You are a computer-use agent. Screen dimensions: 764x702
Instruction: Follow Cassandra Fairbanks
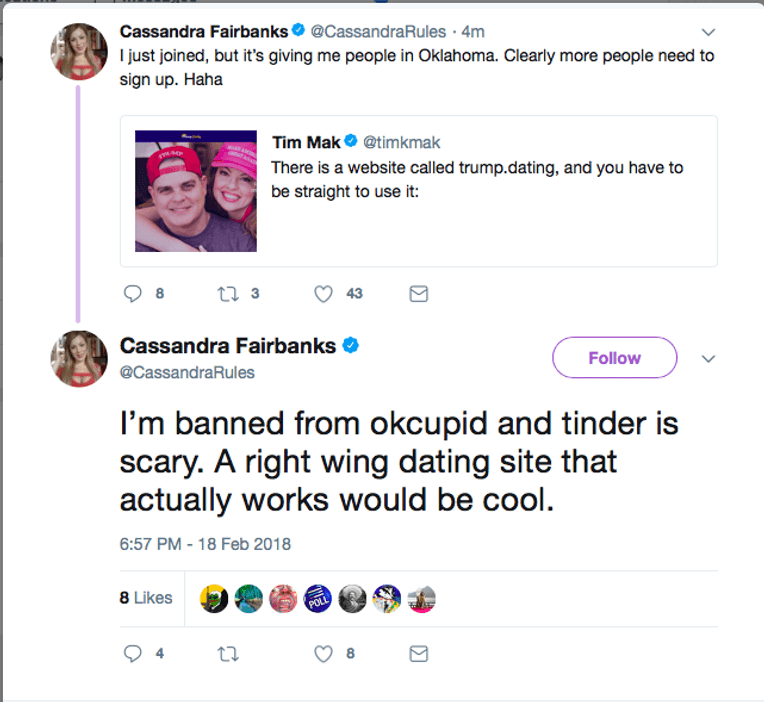[614, 358]
